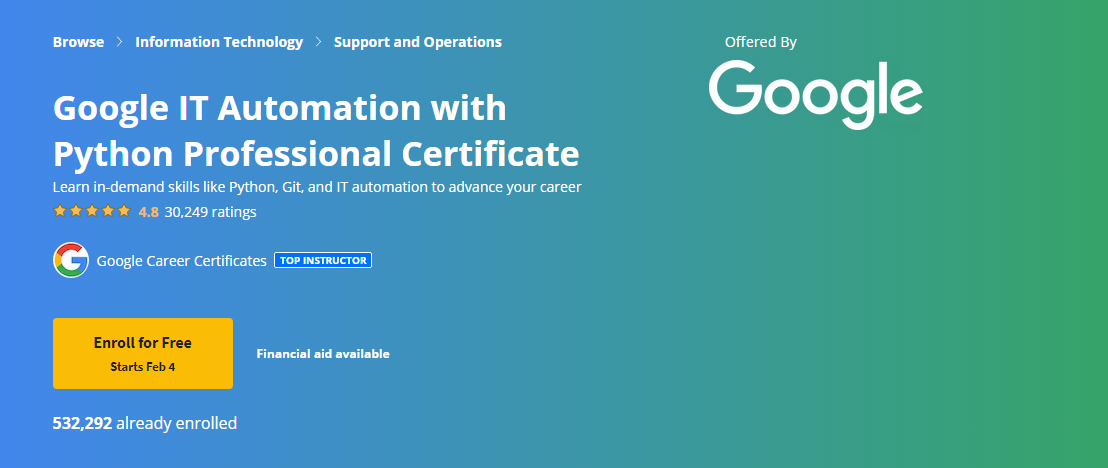
Task: Click the 4.8 rating score
Action: (148, 211)
